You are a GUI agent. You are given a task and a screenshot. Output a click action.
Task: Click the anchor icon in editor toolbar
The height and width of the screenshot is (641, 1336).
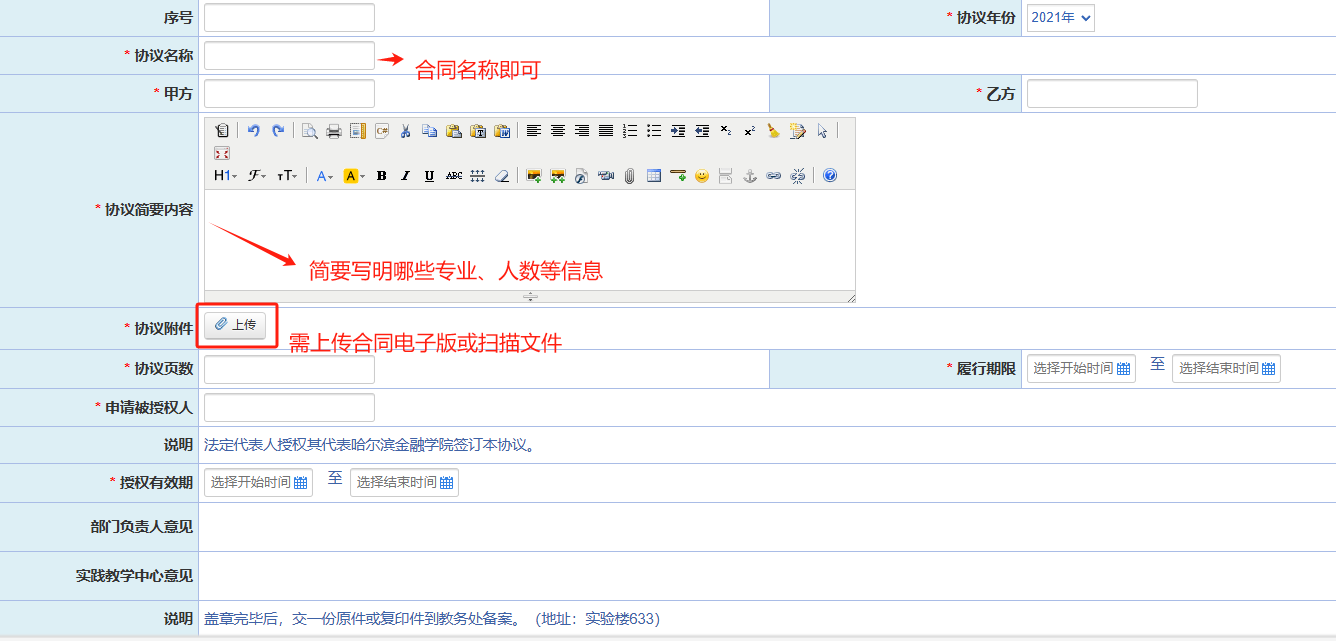(x=750, y=176)
